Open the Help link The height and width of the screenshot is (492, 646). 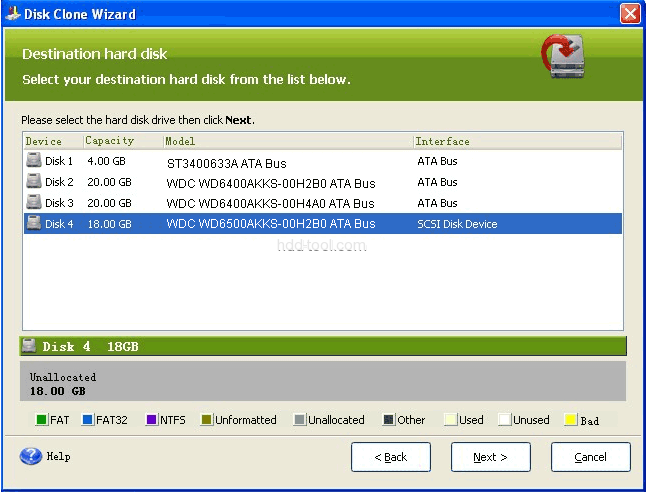tap(59, 457)
